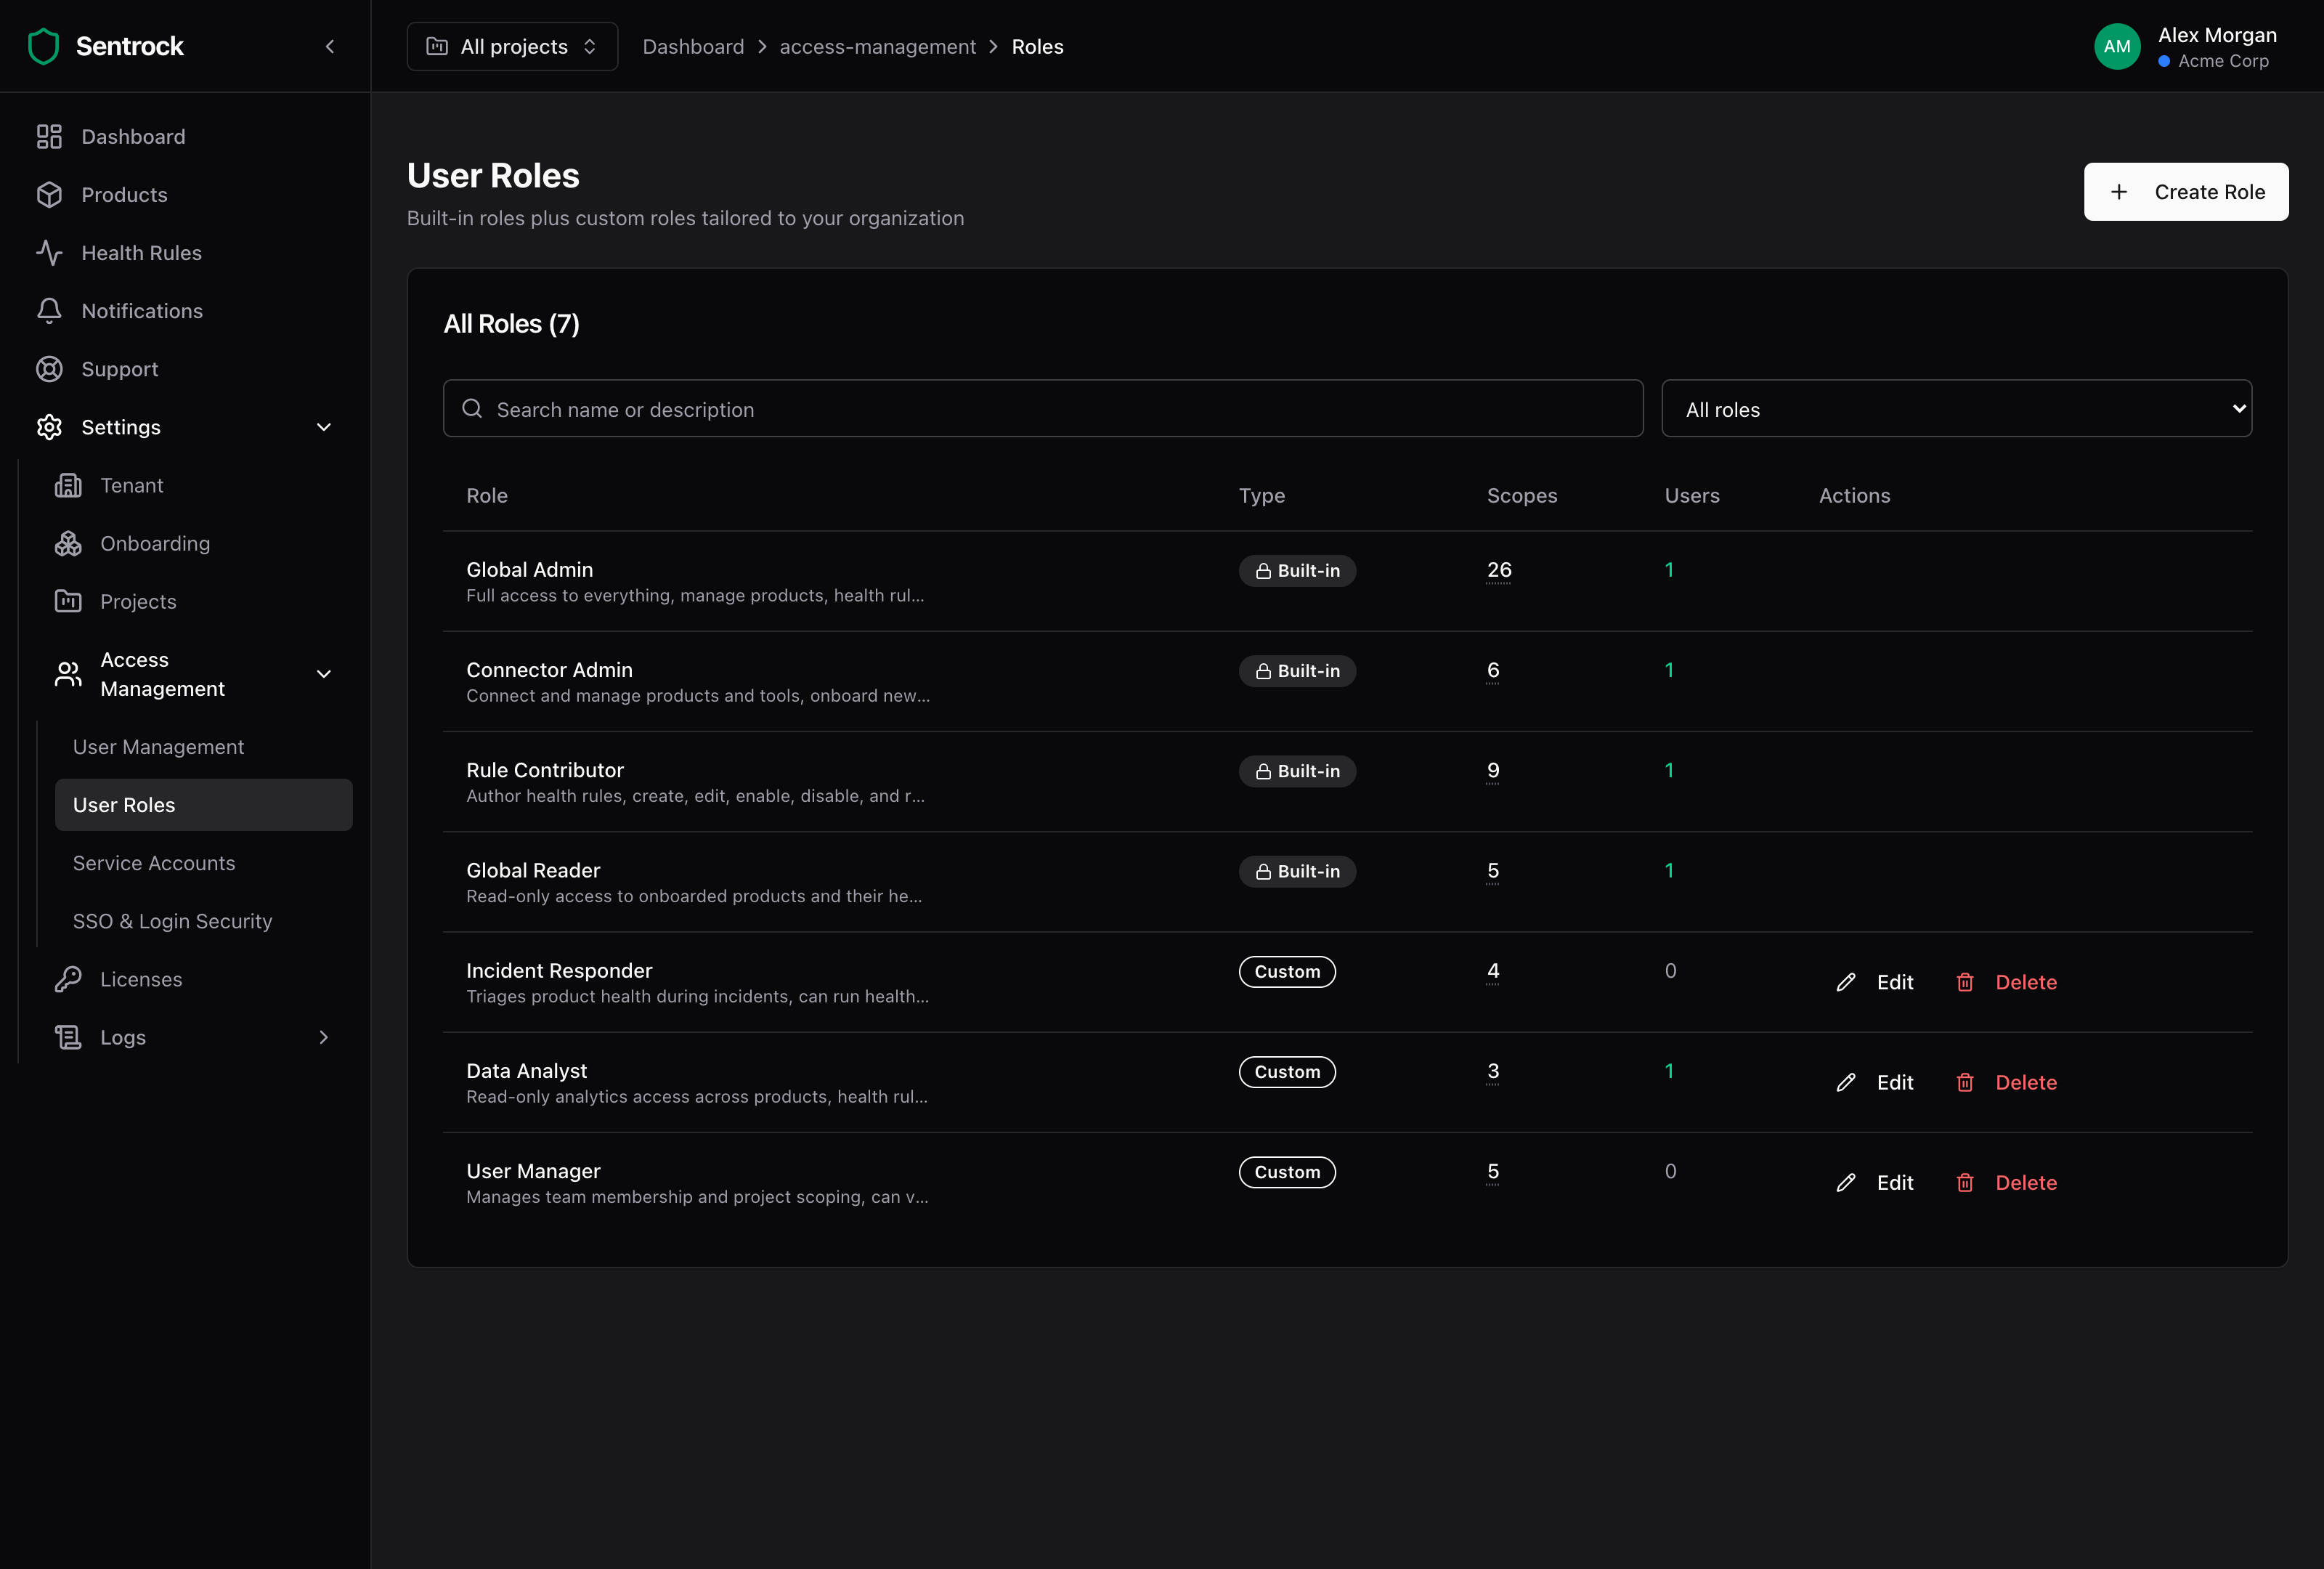Click the Projects folder icon
Screen dimensions: 2324x1569
click(68, 601)
